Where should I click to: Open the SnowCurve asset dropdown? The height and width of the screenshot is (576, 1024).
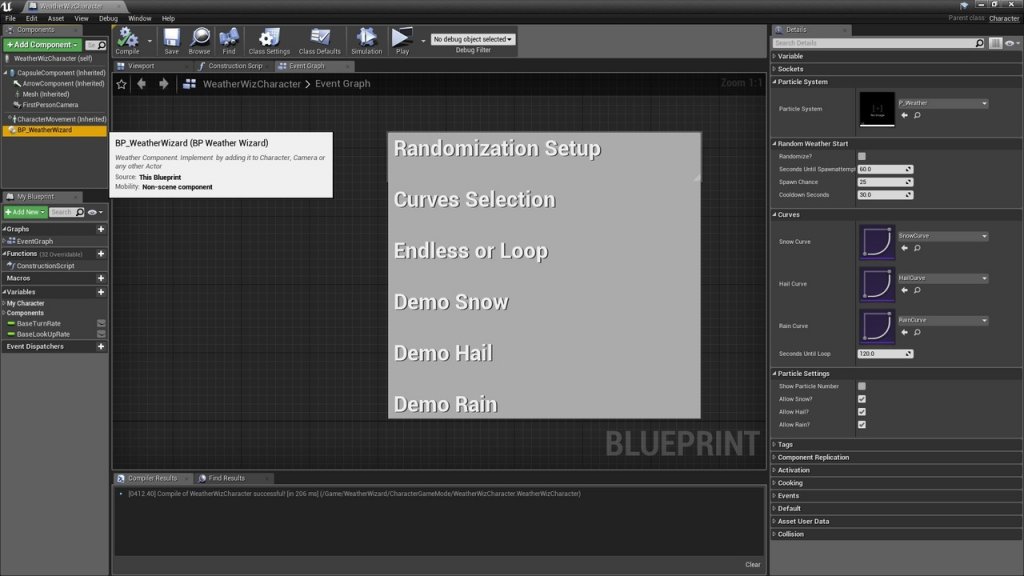point(943,236)
